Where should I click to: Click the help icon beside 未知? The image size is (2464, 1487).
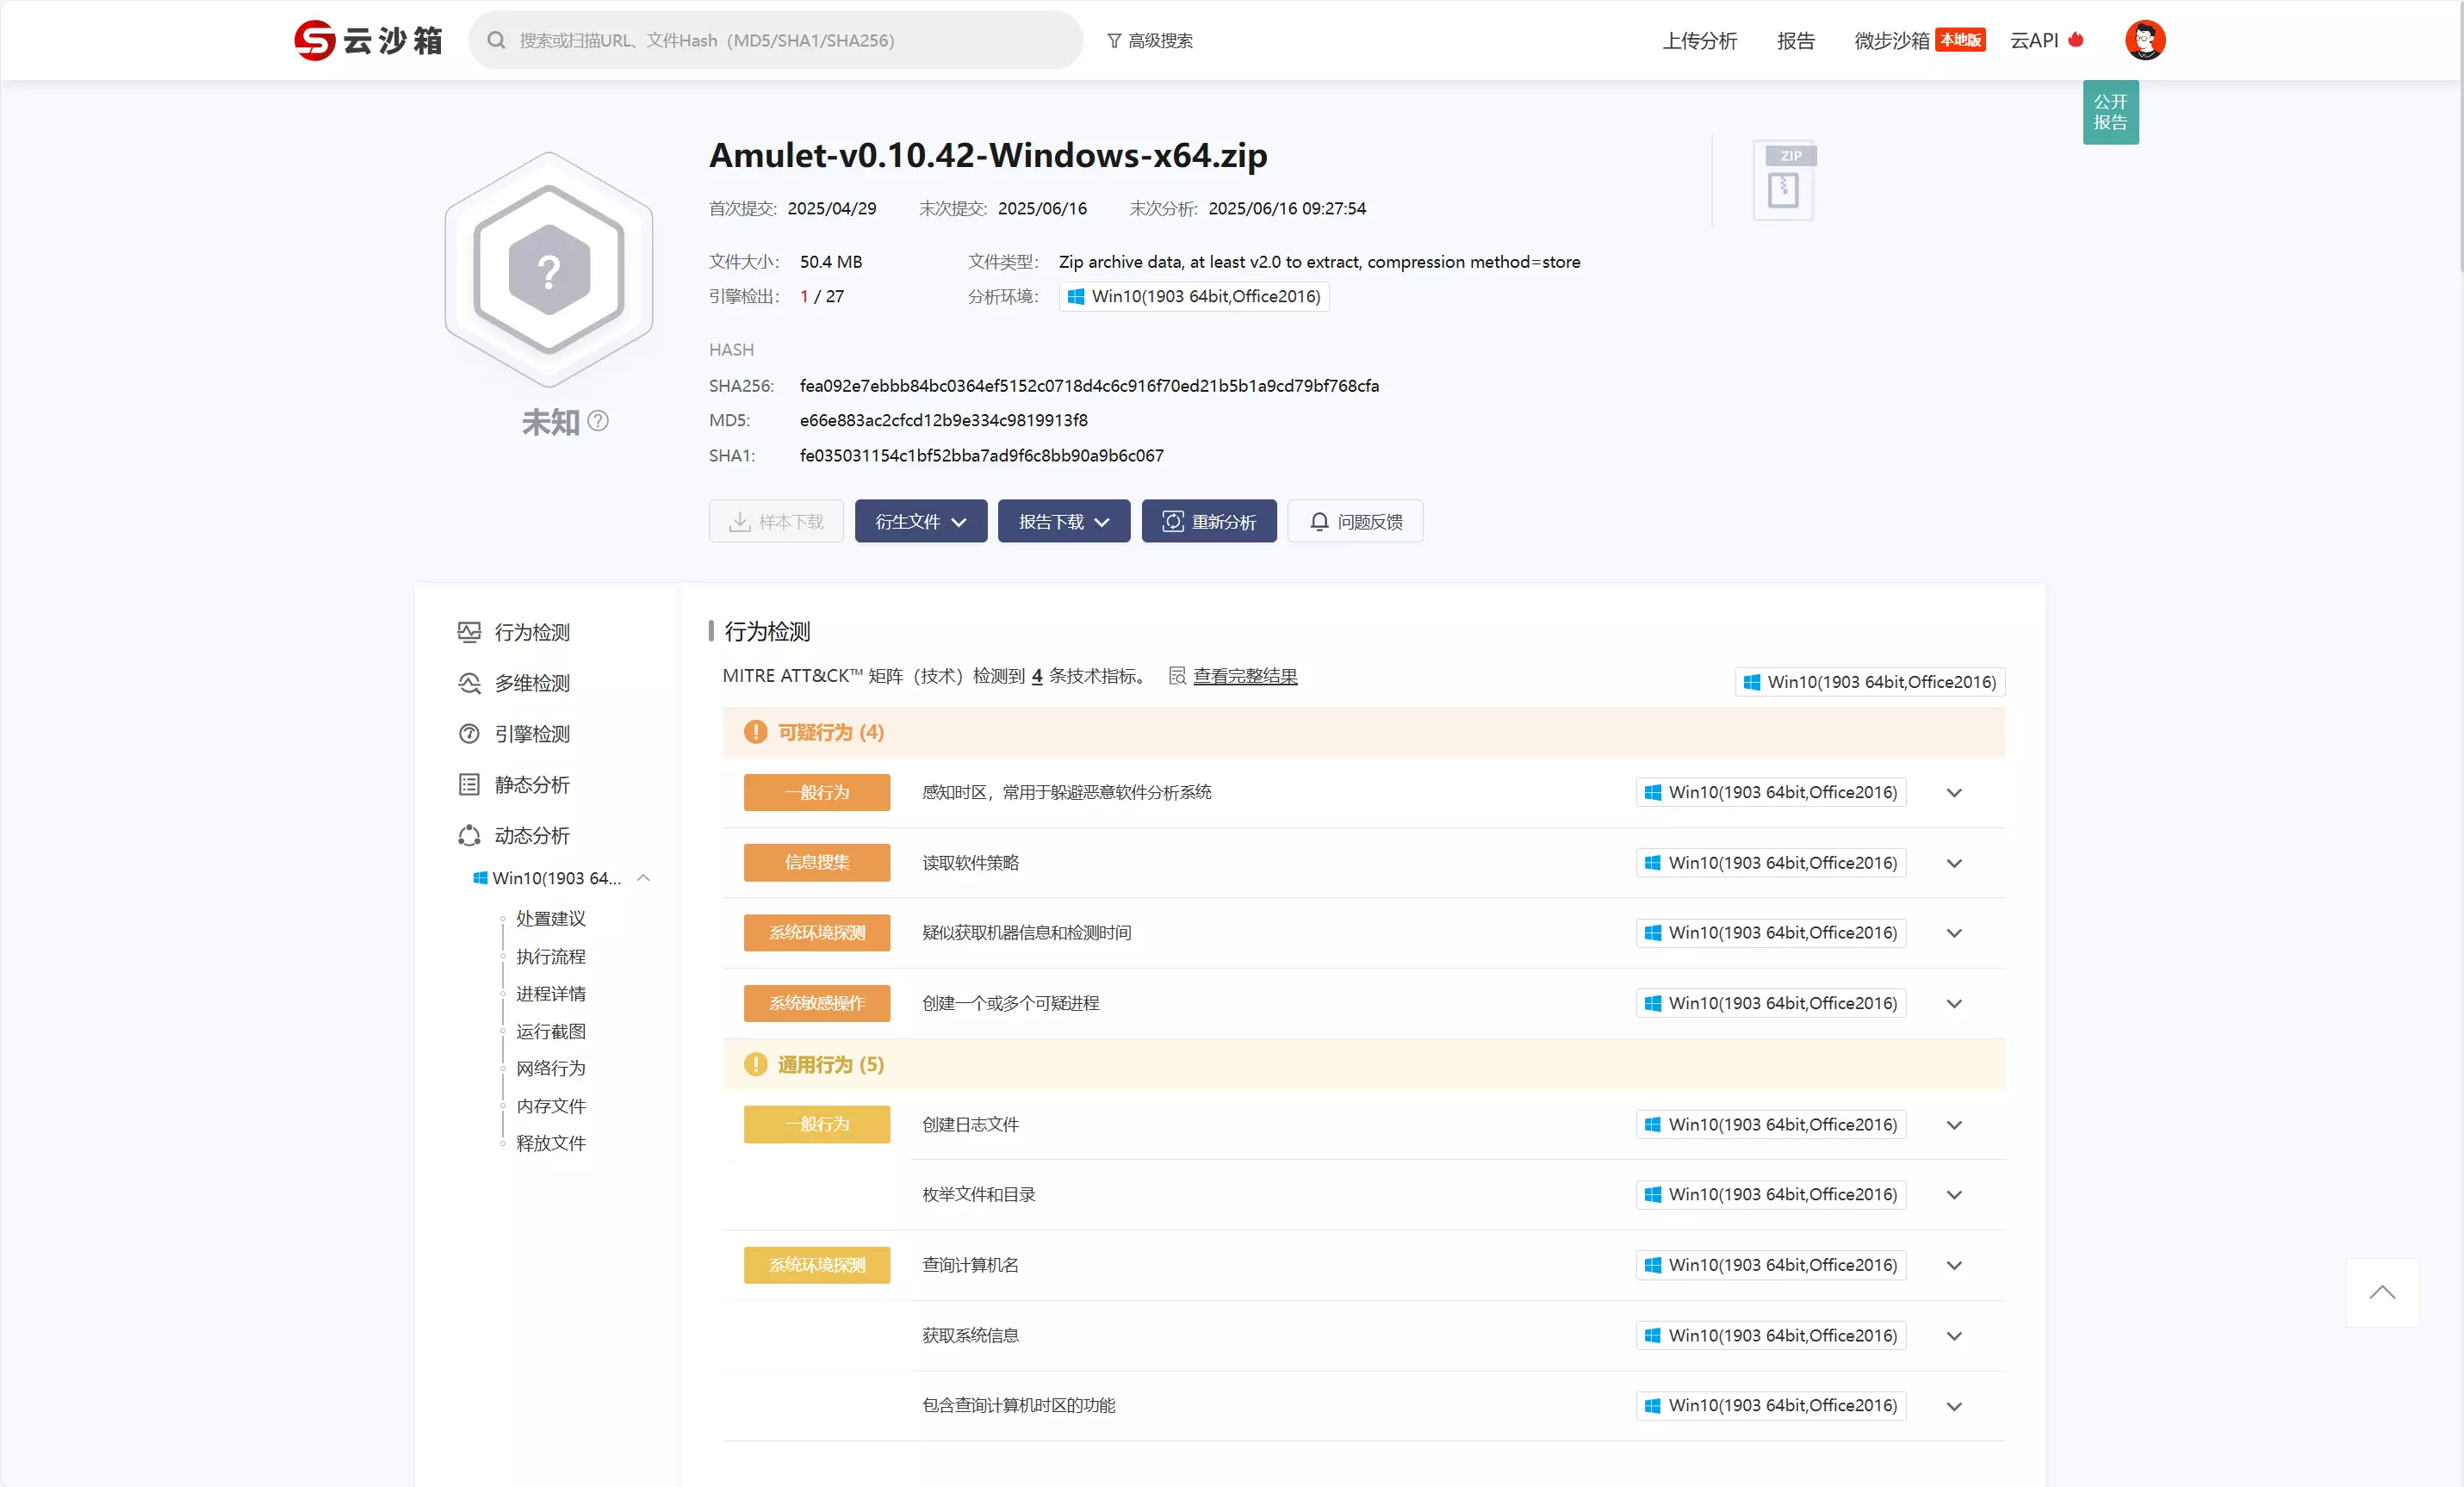pos(598,421)
